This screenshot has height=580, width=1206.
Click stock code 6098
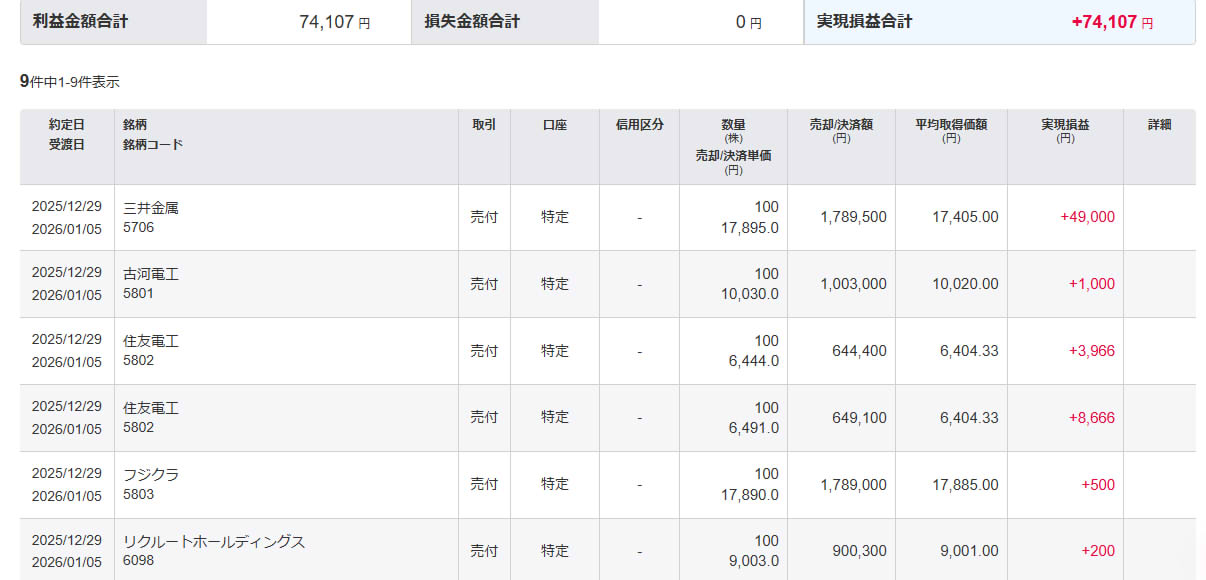pos(138,562)
